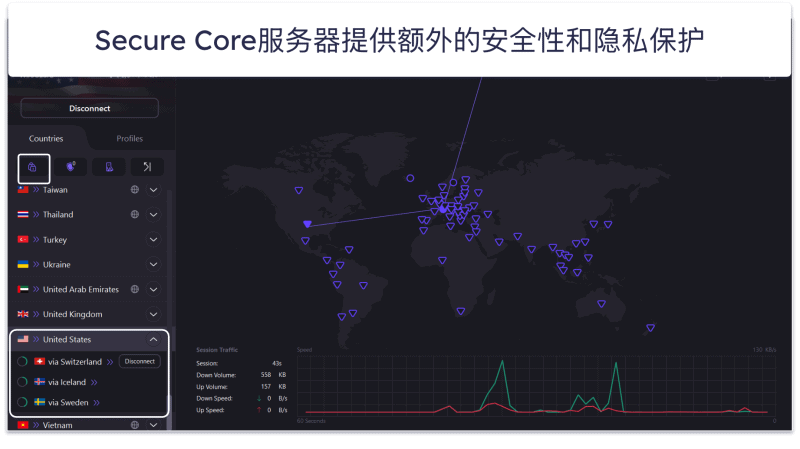Select the Turkey country label
This screenshot has height=449, width=800.
point(55,240)
